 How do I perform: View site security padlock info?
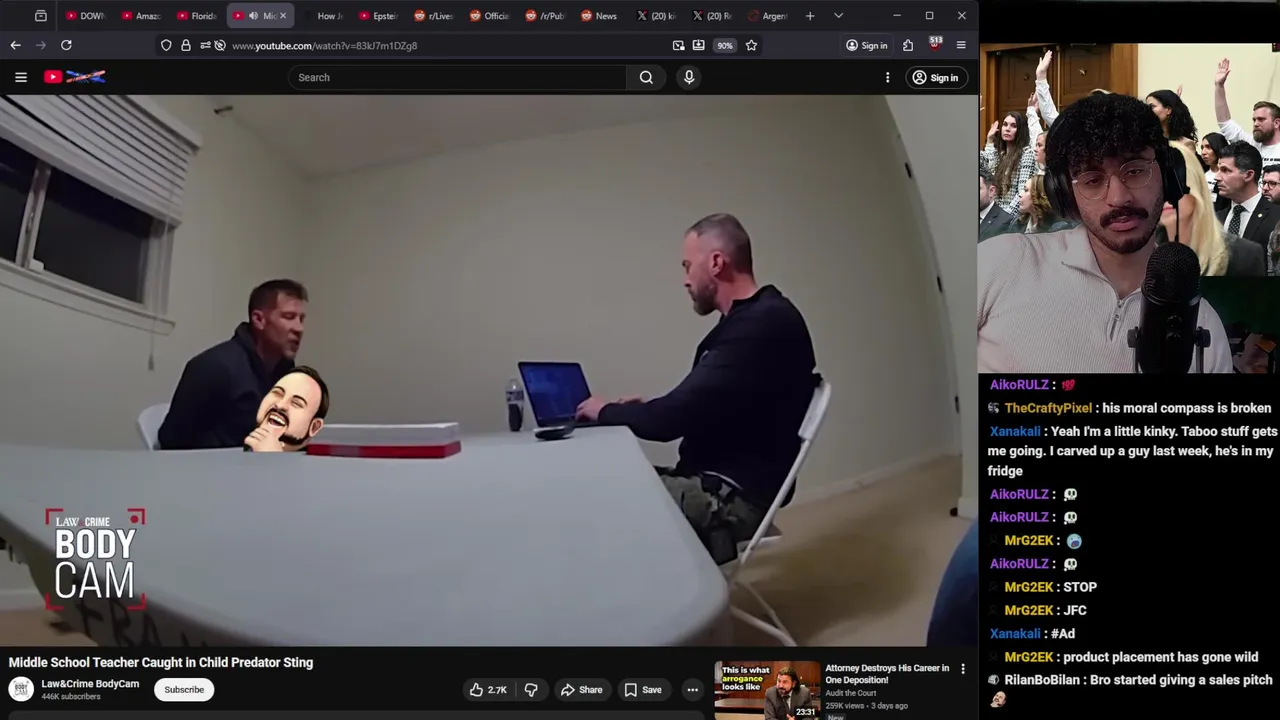click(x=186, y=45)
